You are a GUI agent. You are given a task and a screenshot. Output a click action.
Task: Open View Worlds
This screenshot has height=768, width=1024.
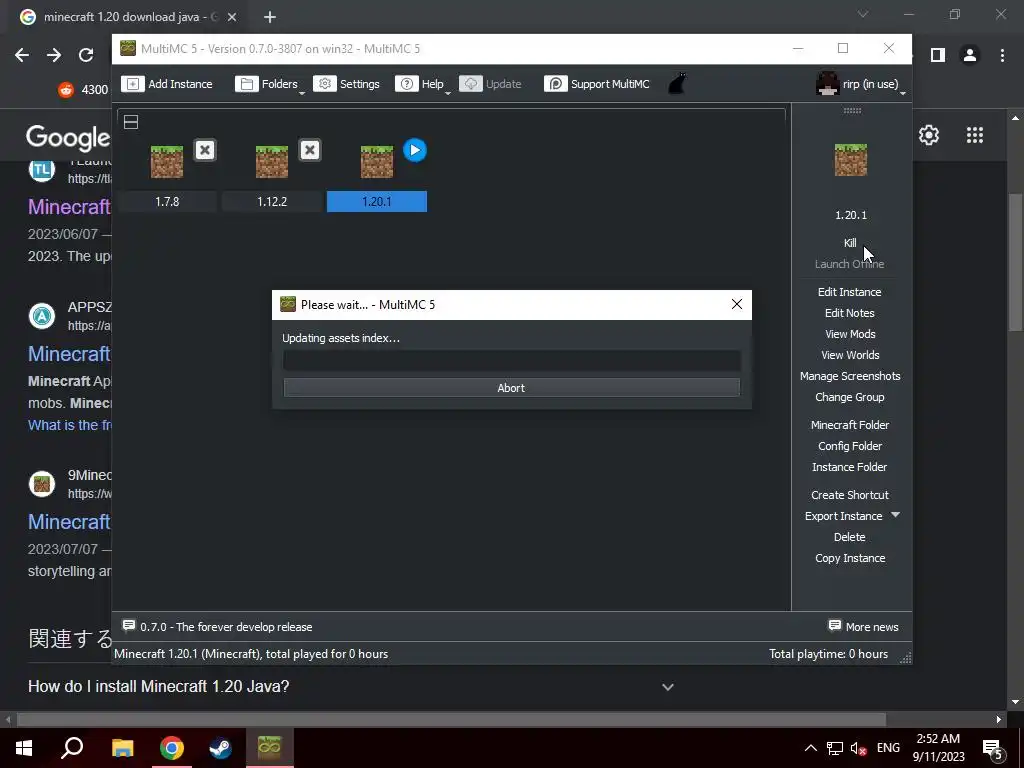(850, 355)
